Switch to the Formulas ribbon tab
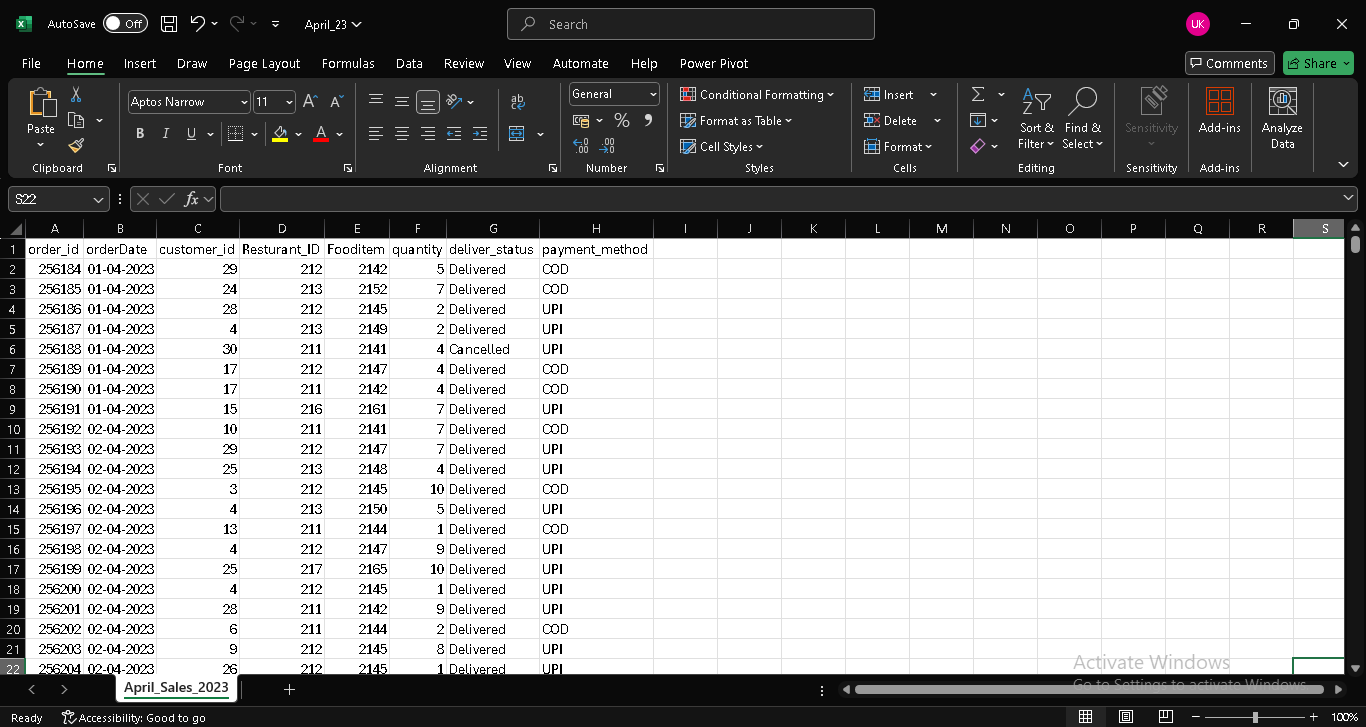1366x727 pixels. click(x=348, y=63)
